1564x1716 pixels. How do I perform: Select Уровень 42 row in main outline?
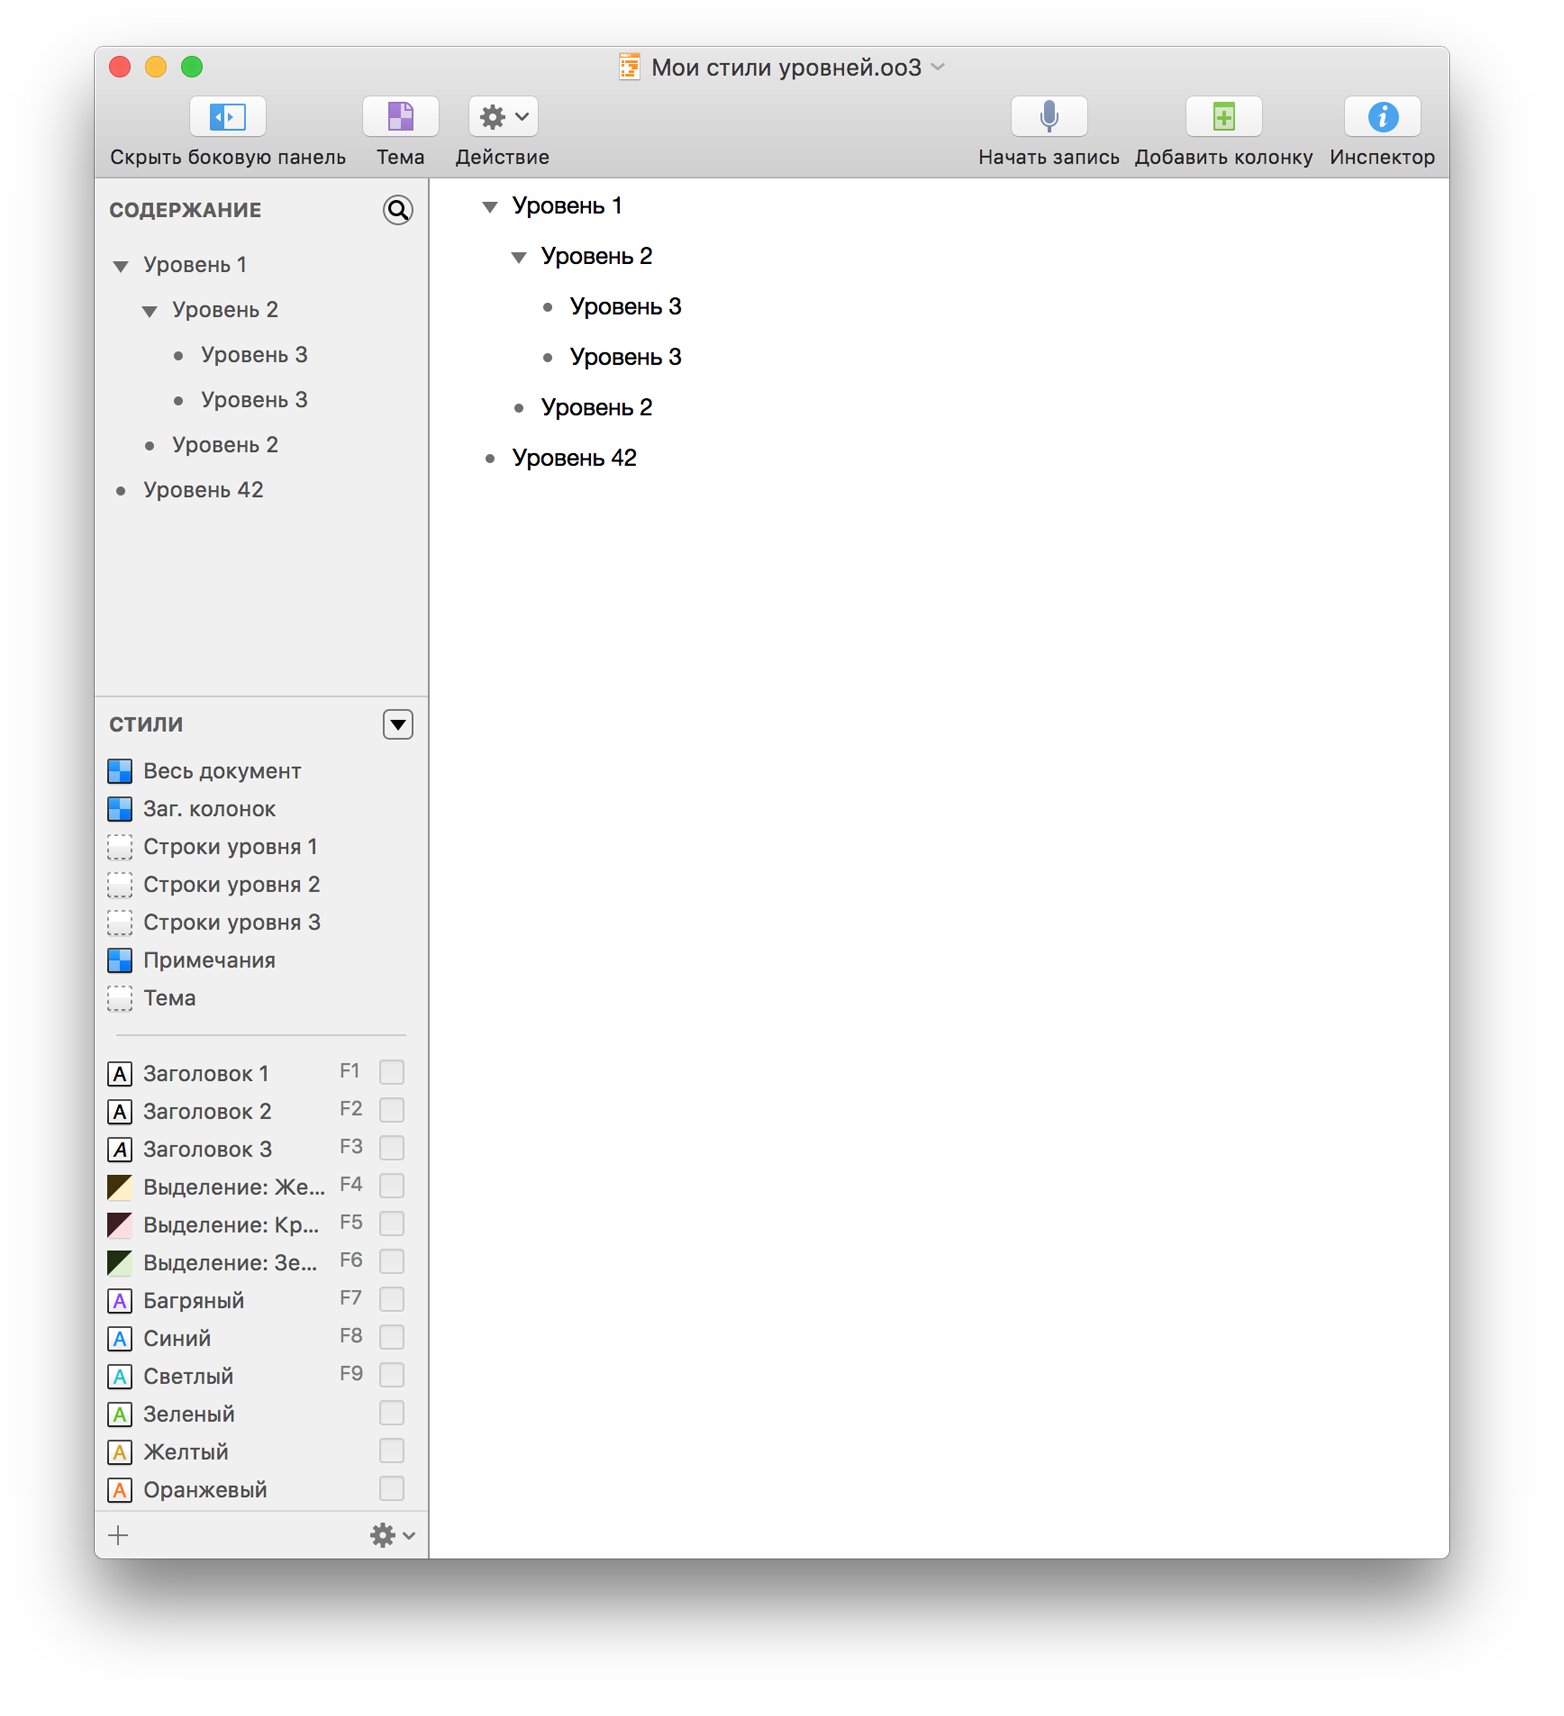click(x=939, y=458)
